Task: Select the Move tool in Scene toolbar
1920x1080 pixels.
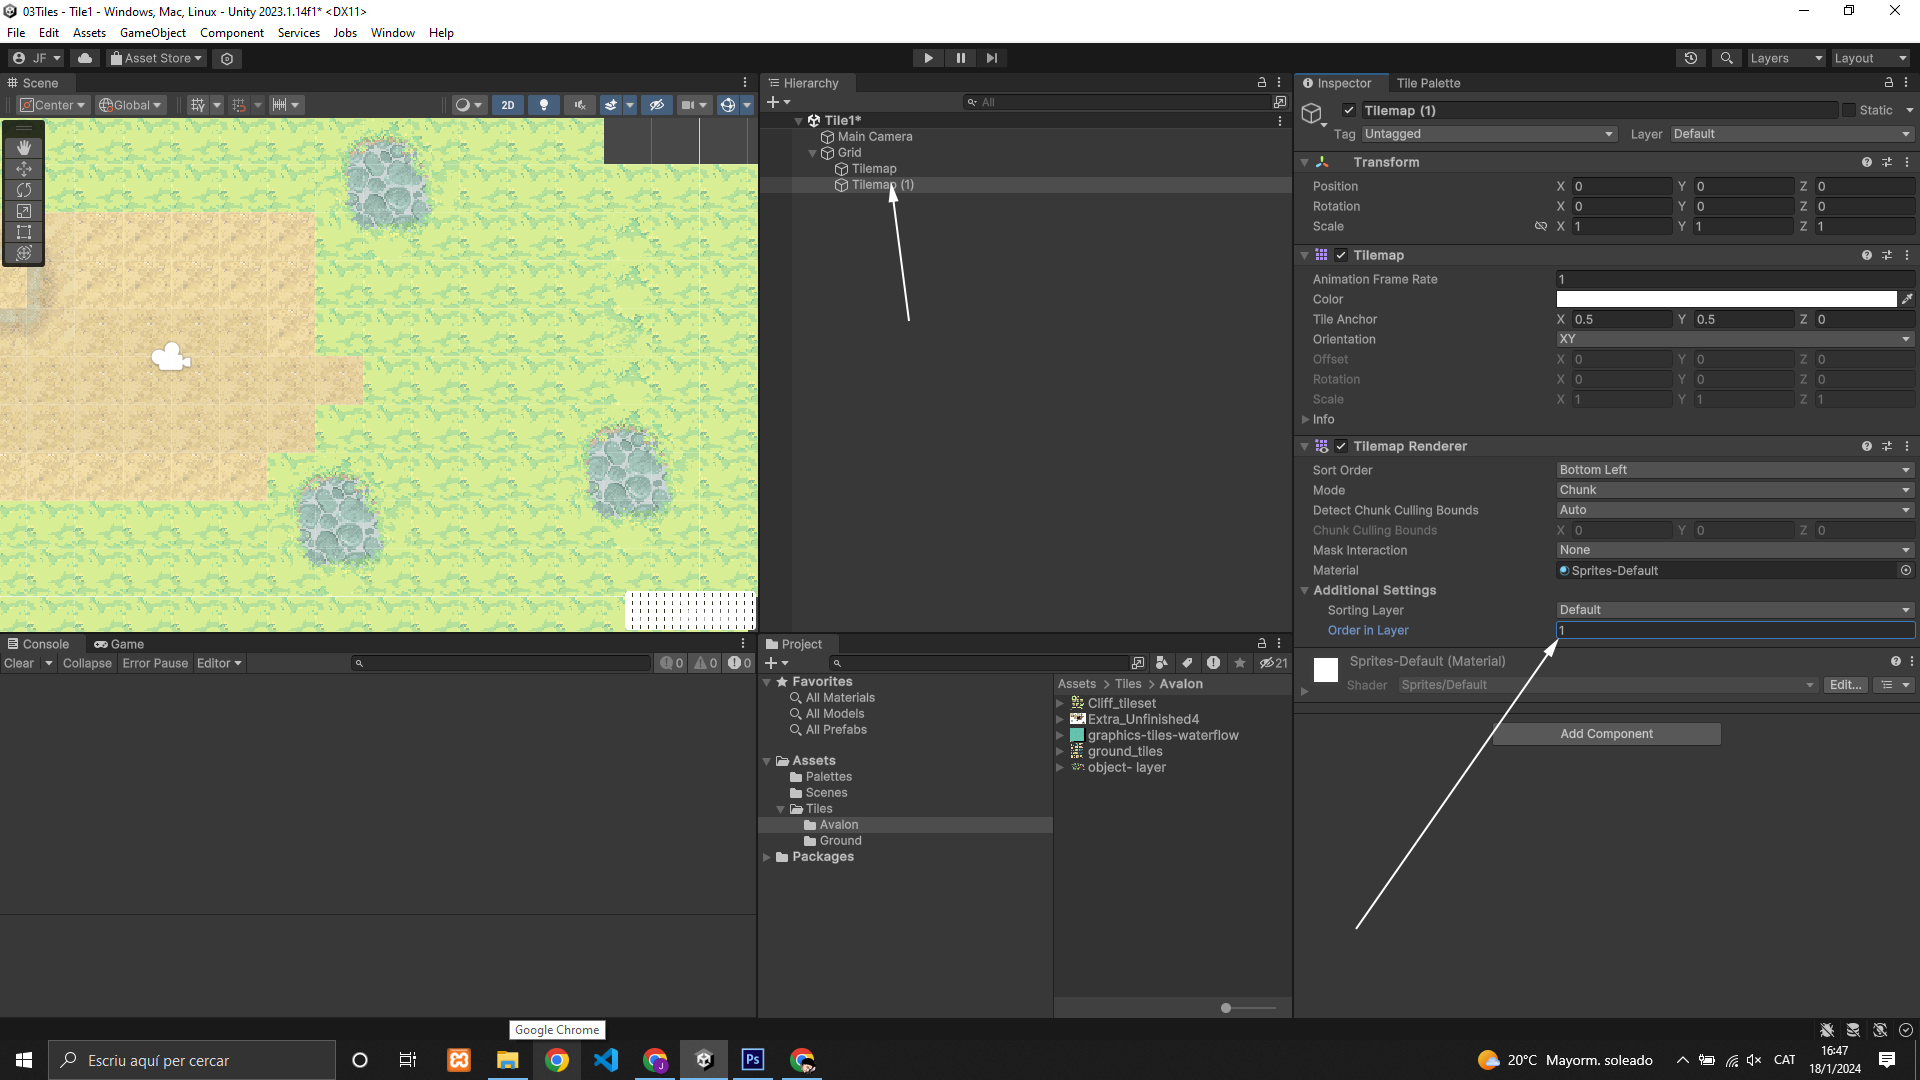Action: point(24,169)
